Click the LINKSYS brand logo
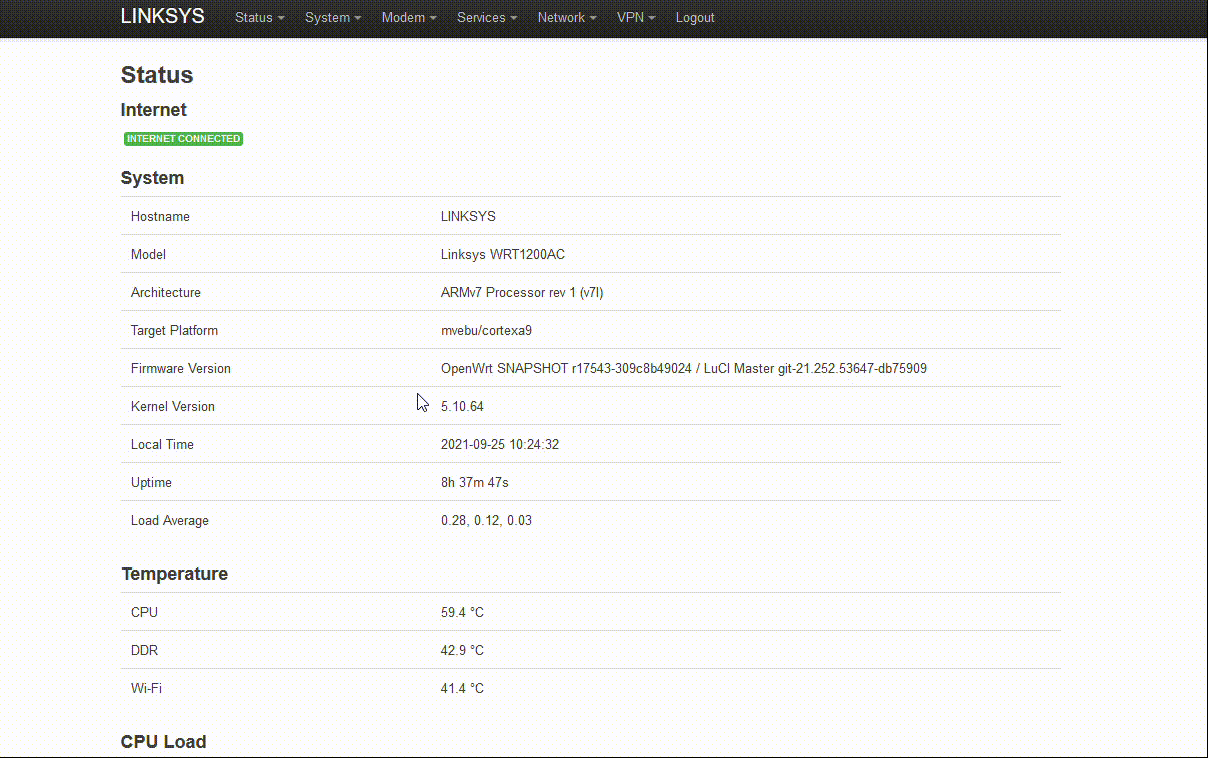The height and width of the screenshot is (758, 1208). [162, 16]
